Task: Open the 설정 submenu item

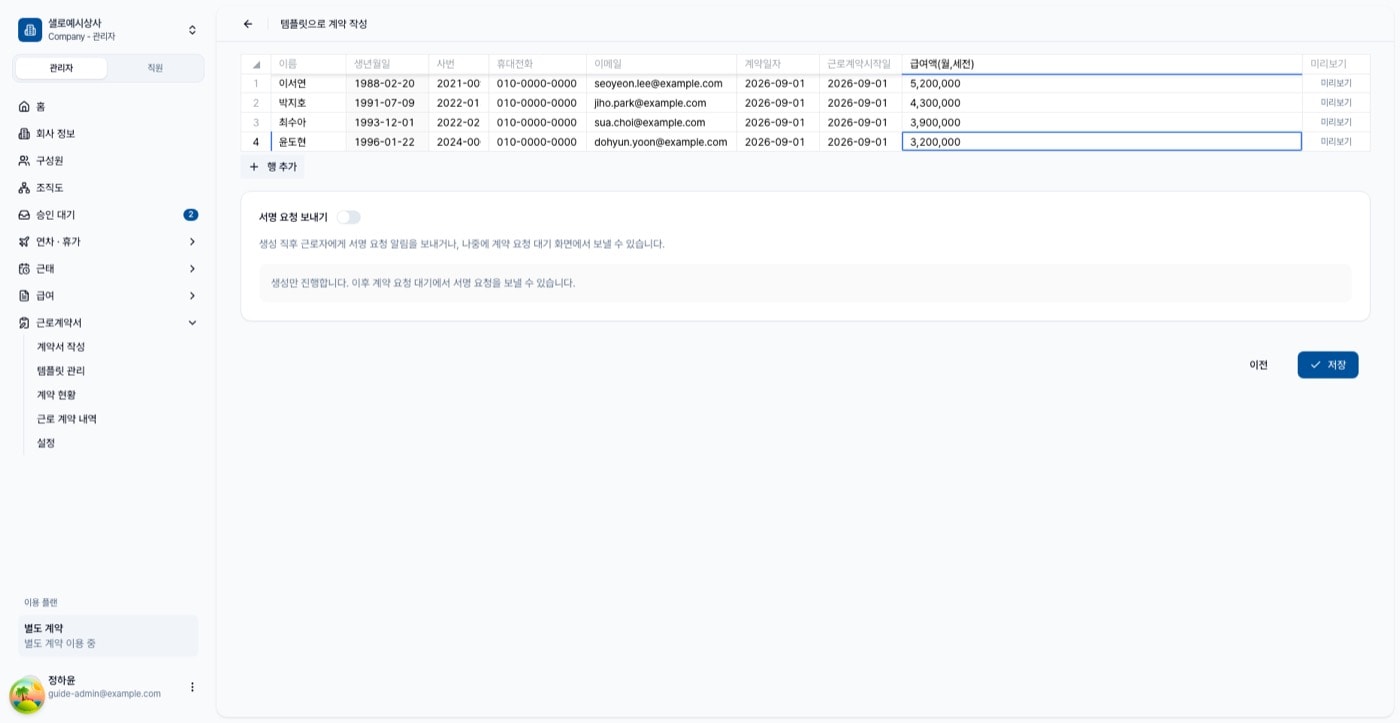Action: point(46,442)
